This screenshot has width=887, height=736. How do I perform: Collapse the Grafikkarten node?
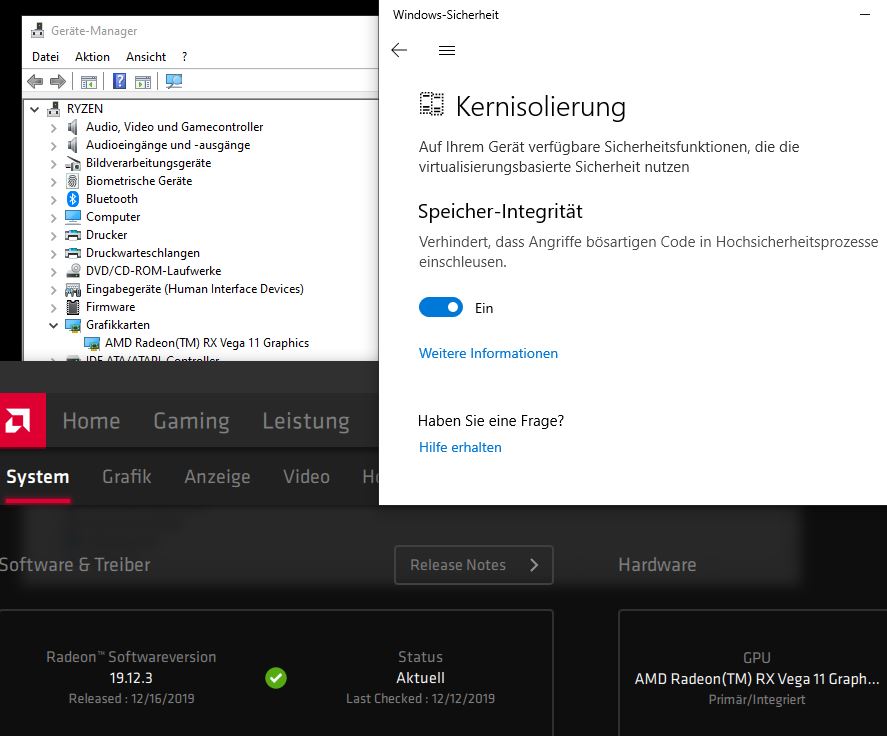click(53, 325)
